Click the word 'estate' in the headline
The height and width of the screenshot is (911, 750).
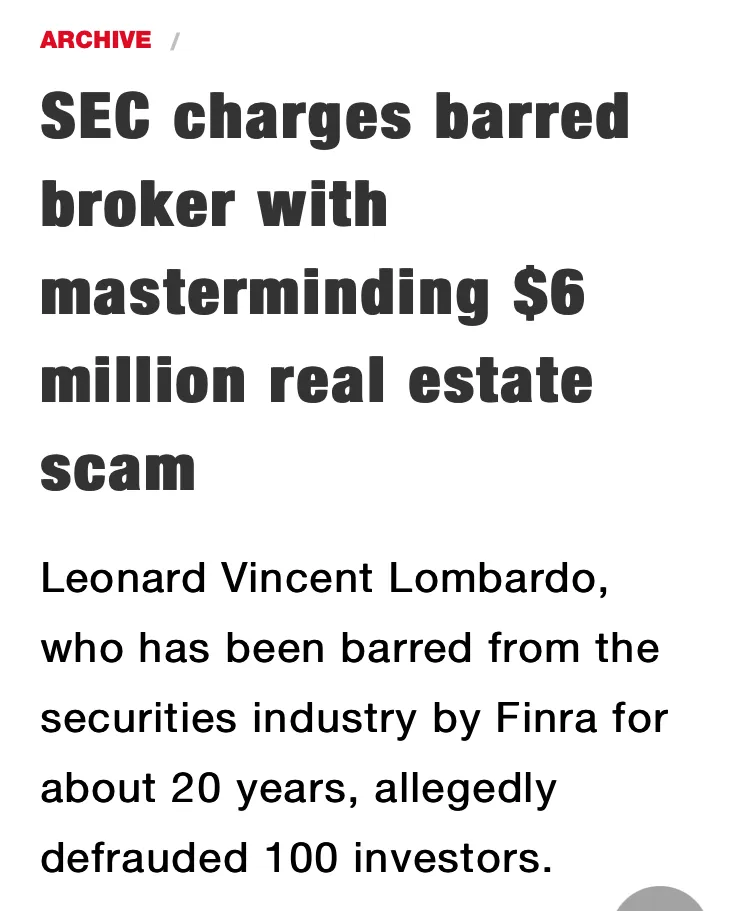pos(500,381)
